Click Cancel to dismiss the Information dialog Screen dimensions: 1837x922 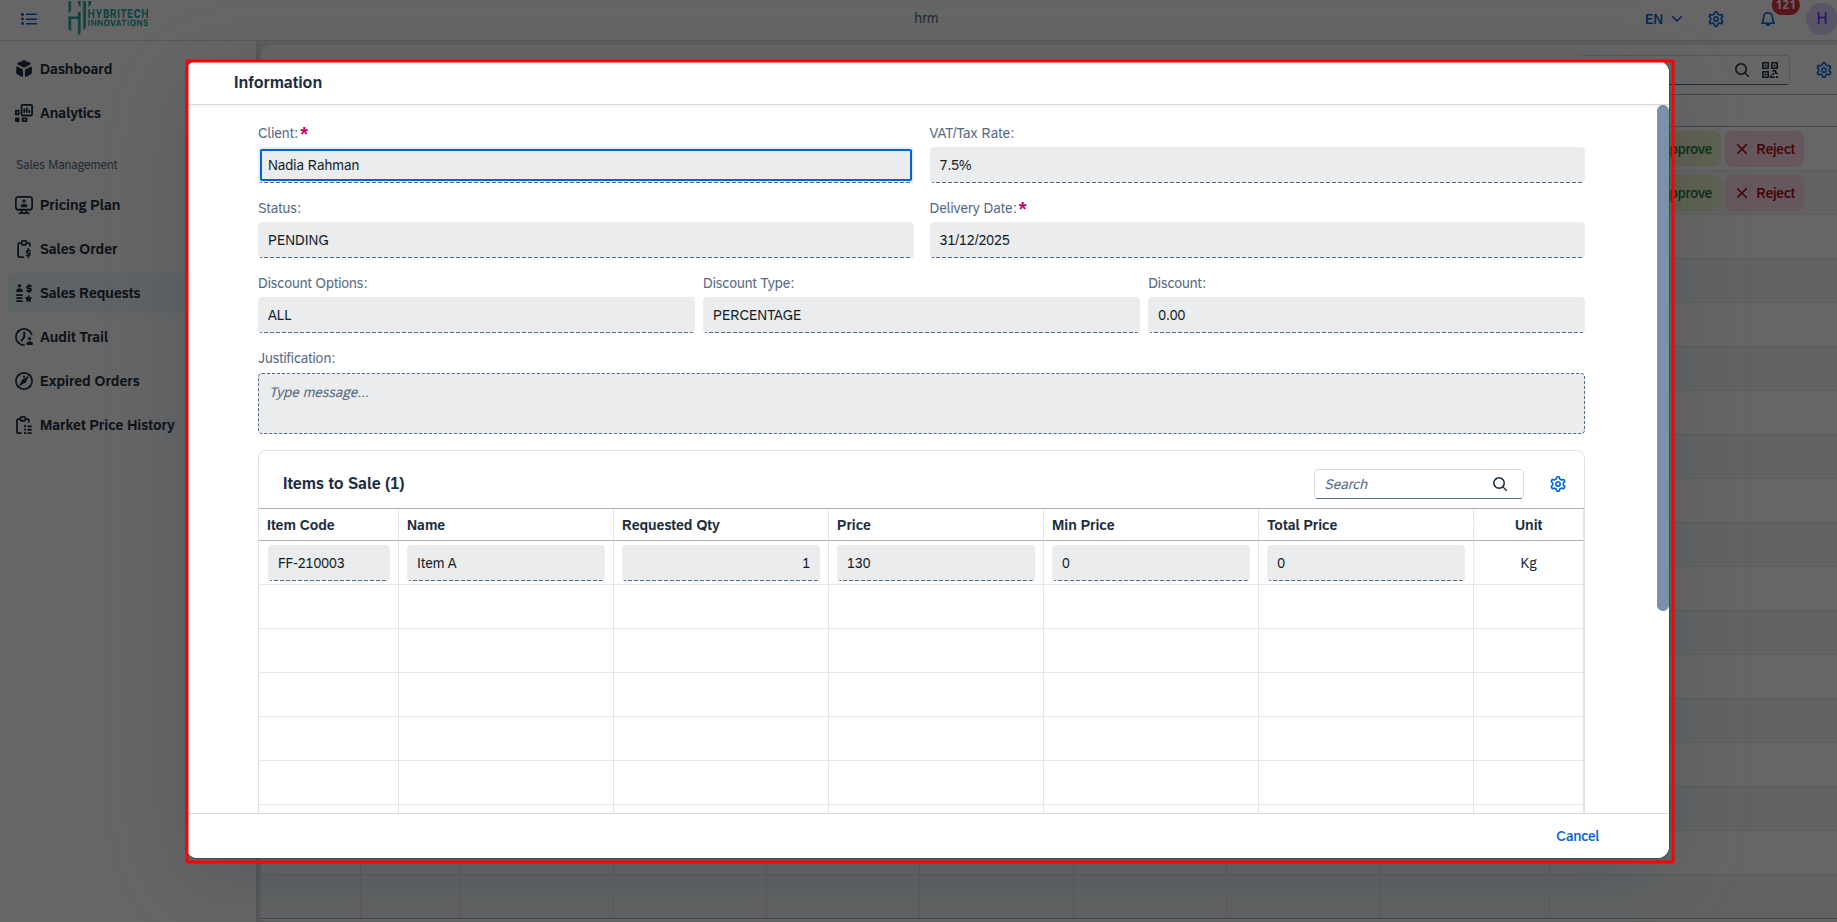click(1577, 835)
